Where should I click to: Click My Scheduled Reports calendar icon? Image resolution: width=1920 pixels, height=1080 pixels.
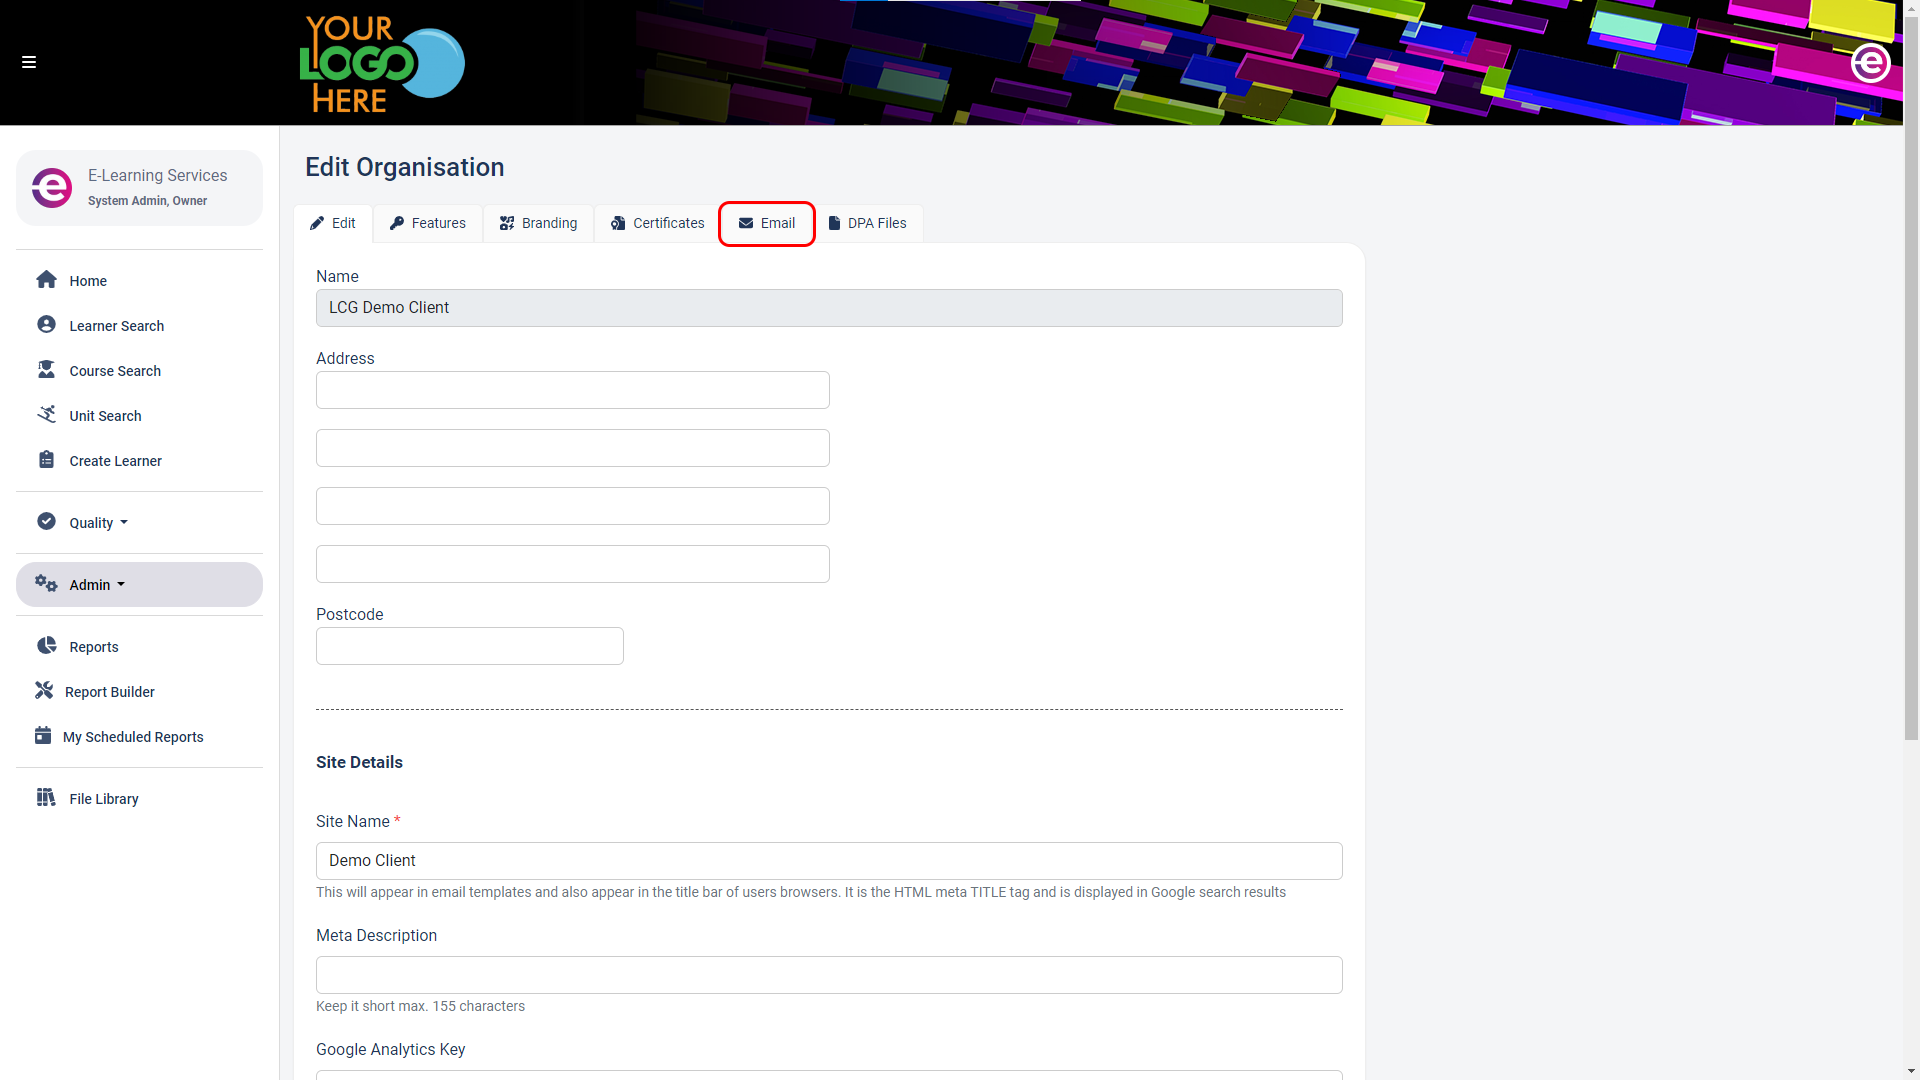coord(42,736)
